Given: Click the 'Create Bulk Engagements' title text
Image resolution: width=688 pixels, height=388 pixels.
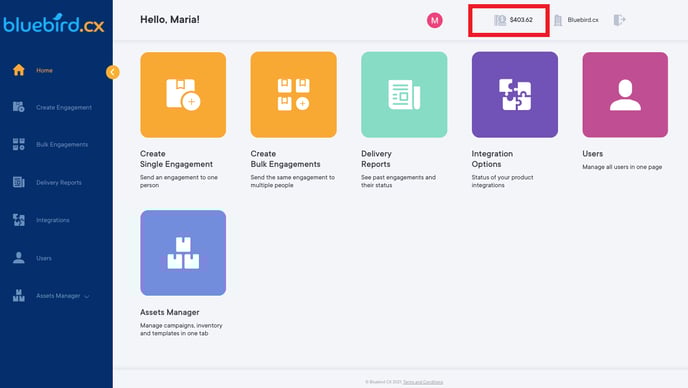Looking at the screenshot, I should pyautogui.click(x=285, y=159).
